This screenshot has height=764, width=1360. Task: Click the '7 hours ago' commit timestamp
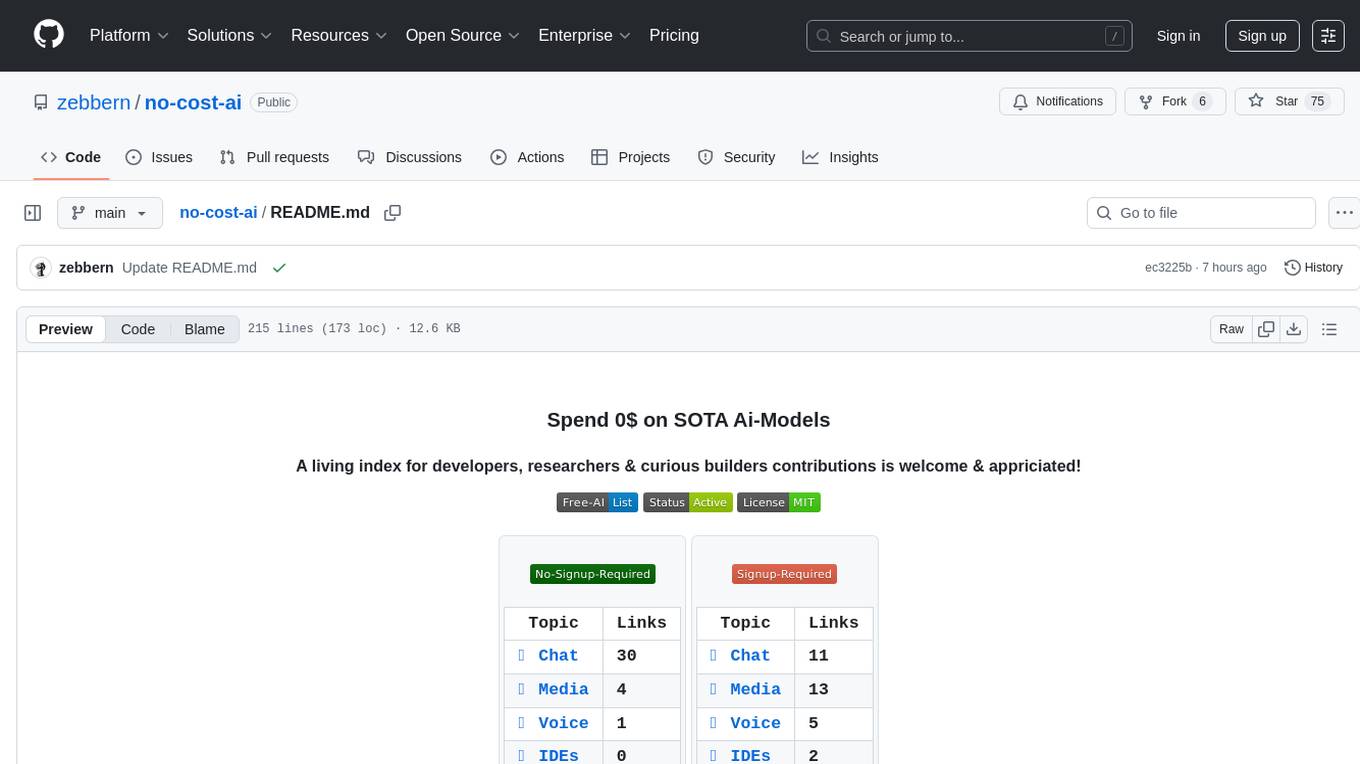tap(1234, 268)
